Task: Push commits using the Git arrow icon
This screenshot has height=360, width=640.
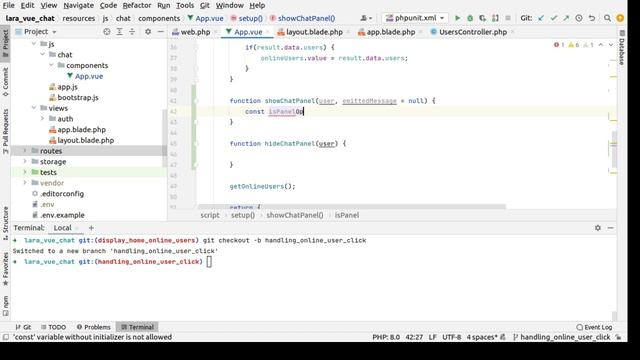Action: pyautogui.click(x=566, y=18)
